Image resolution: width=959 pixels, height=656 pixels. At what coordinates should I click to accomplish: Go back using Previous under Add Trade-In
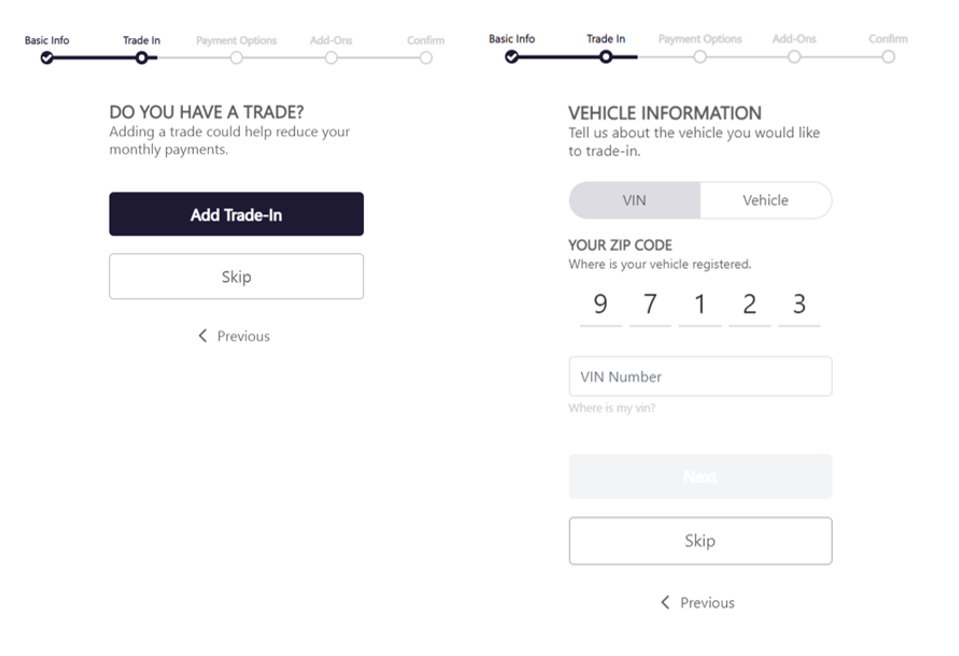click(234, 336)
